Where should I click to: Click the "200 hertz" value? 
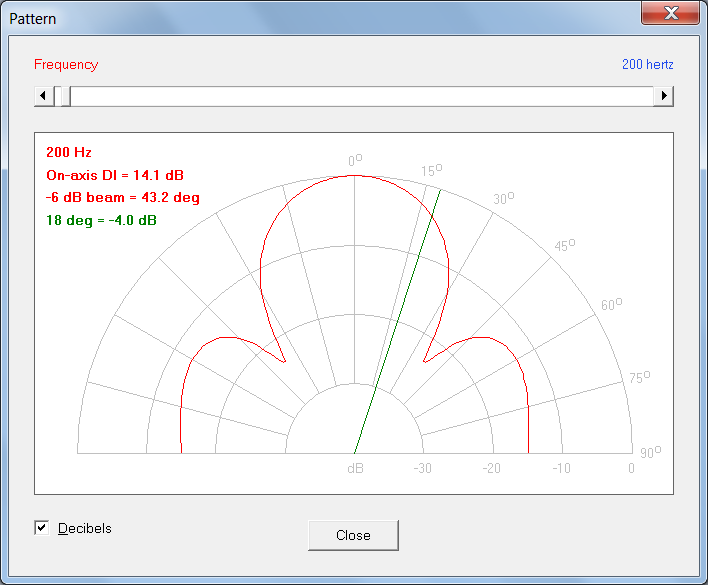[647, 65]
